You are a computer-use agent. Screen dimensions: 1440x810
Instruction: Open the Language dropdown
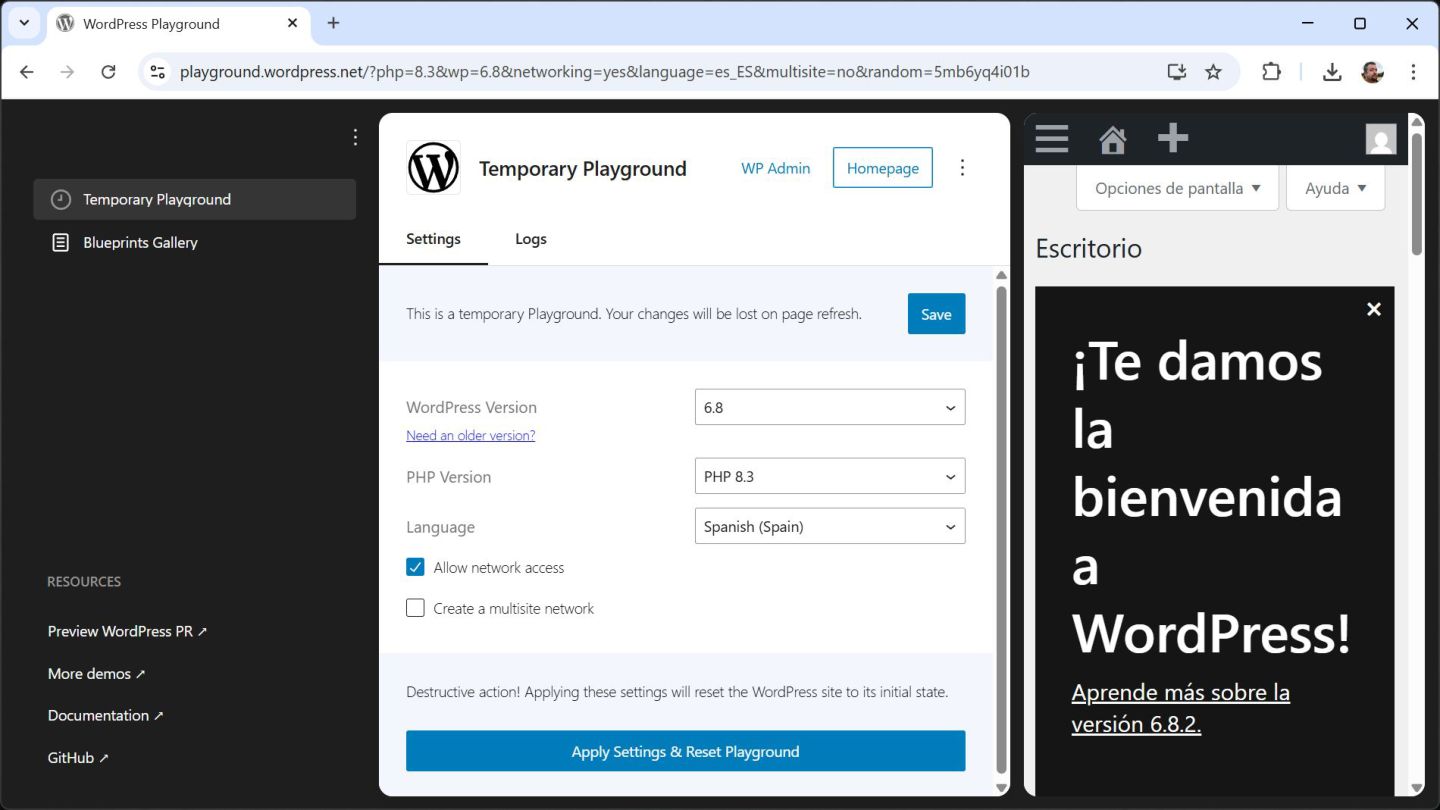(830, 526)
